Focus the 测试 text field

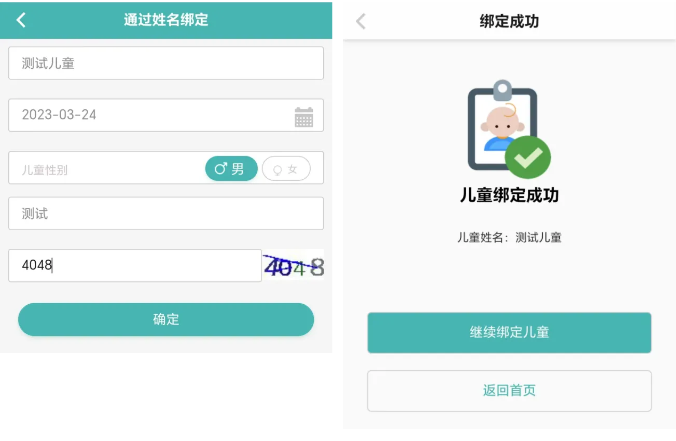tap(166, 213)
